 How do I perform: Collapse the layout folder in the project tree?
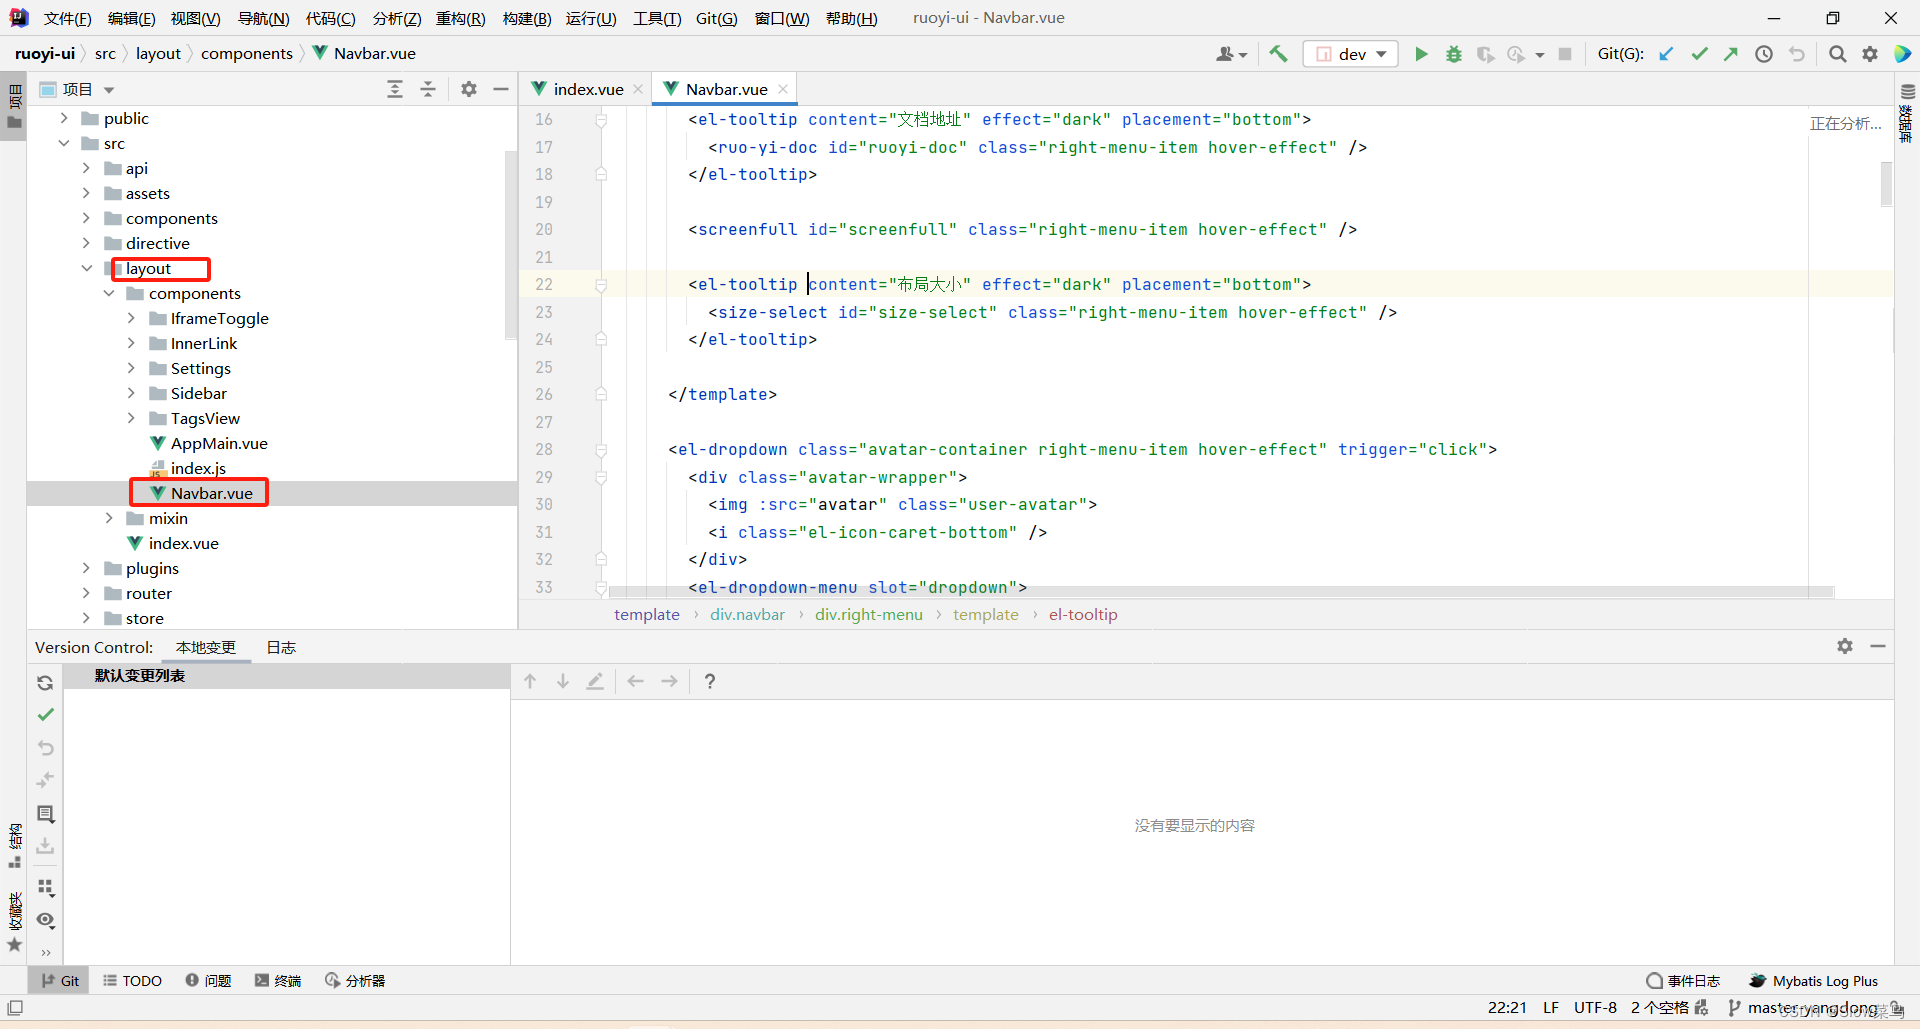(x=86, y=268)
